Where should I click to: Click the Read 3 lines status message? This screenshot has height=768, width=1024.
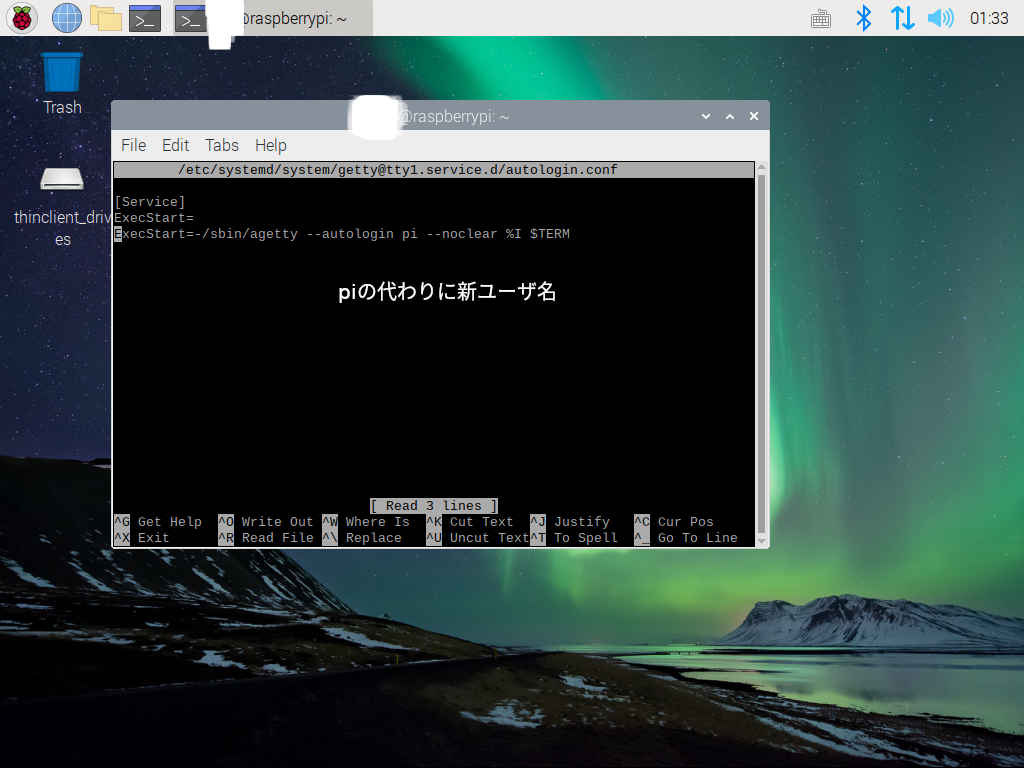(433, 505)
